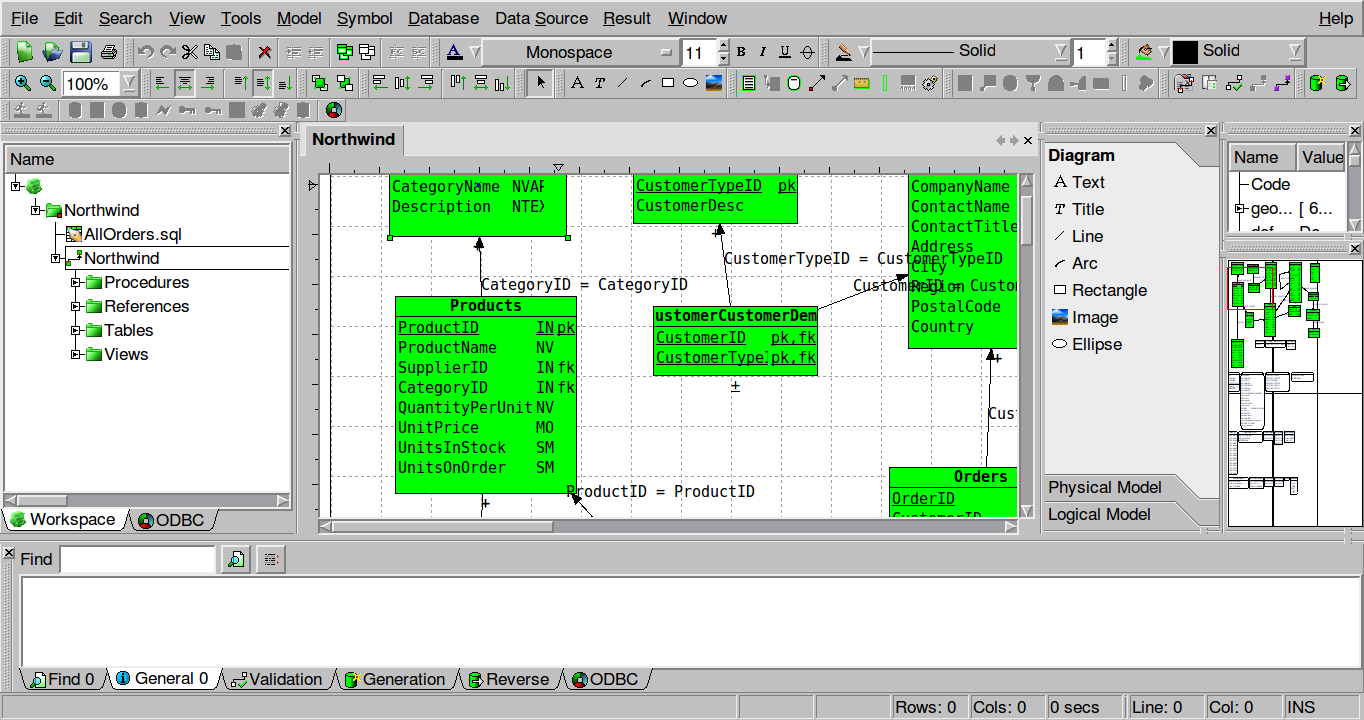The height and width of the screenshot is (720, 1364).
Task: Click the New document toolbar icon
Action: coord(24,52)
